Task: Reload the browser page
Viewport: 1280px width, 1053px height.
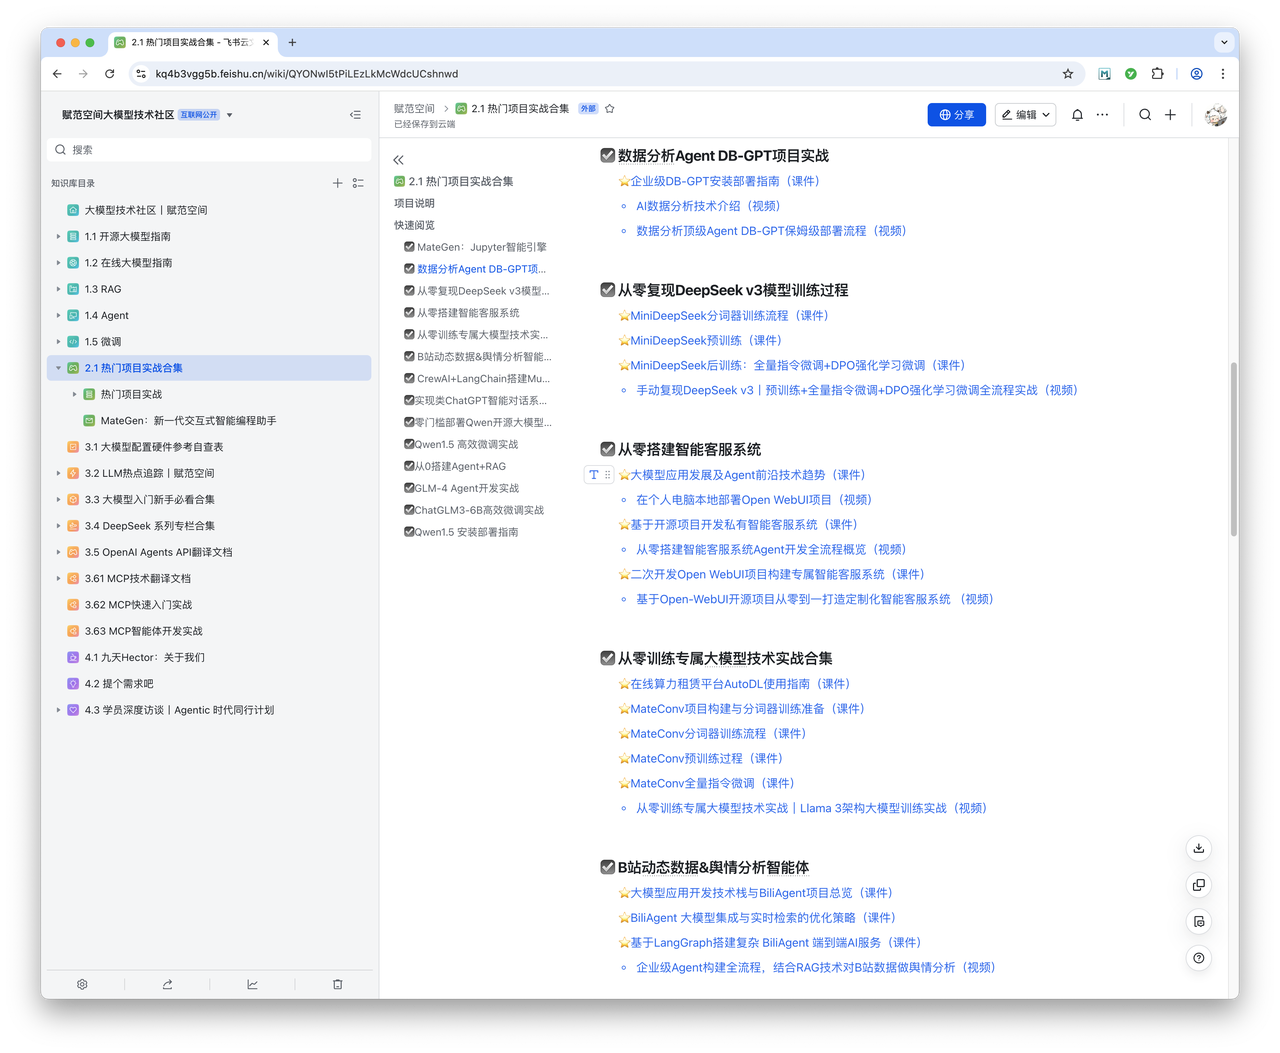Action: click(x=110, y=74)
